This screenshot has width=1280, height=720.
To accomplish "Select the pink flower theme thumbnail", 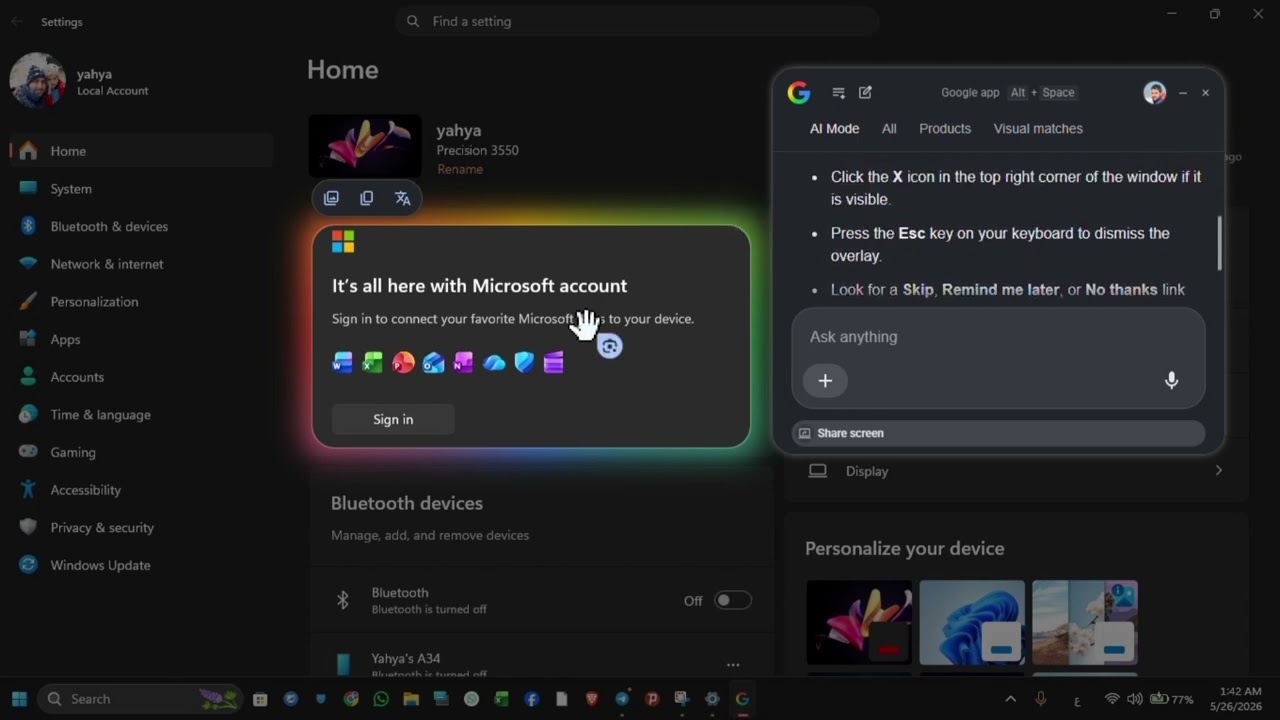I will click(x=859, y=622).
